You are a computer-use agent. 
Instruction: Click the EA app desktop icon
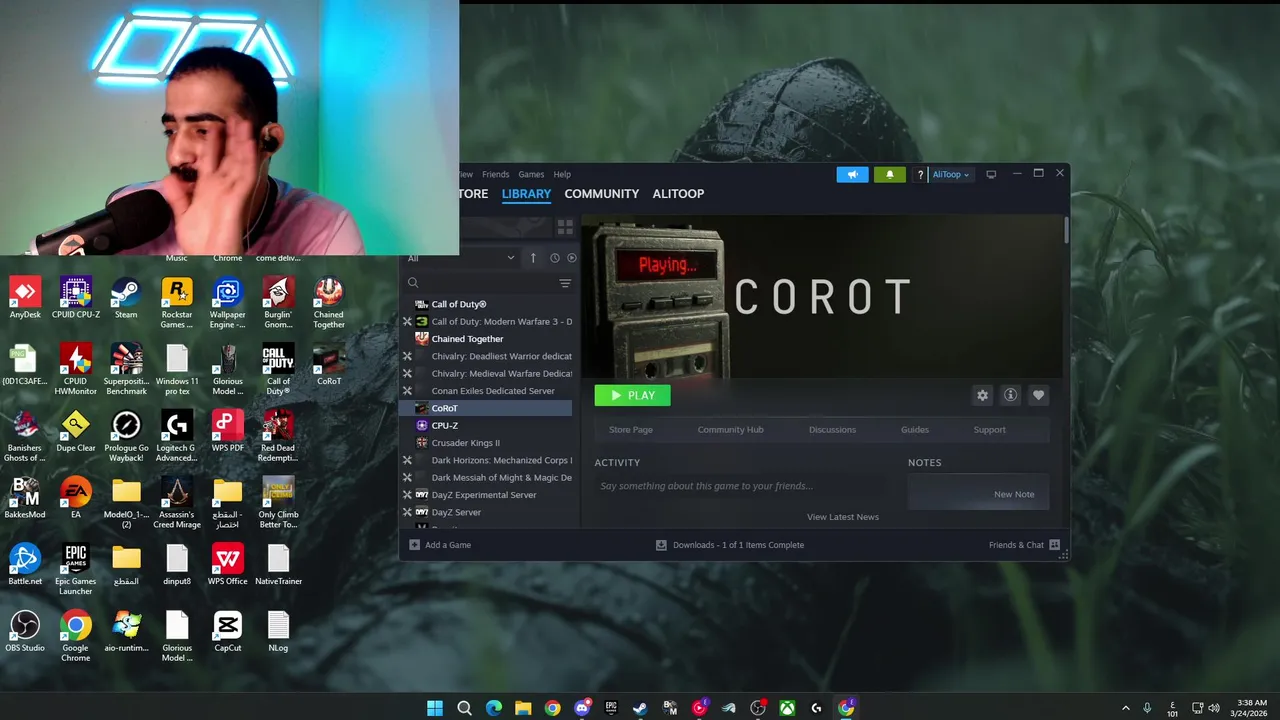75,497
